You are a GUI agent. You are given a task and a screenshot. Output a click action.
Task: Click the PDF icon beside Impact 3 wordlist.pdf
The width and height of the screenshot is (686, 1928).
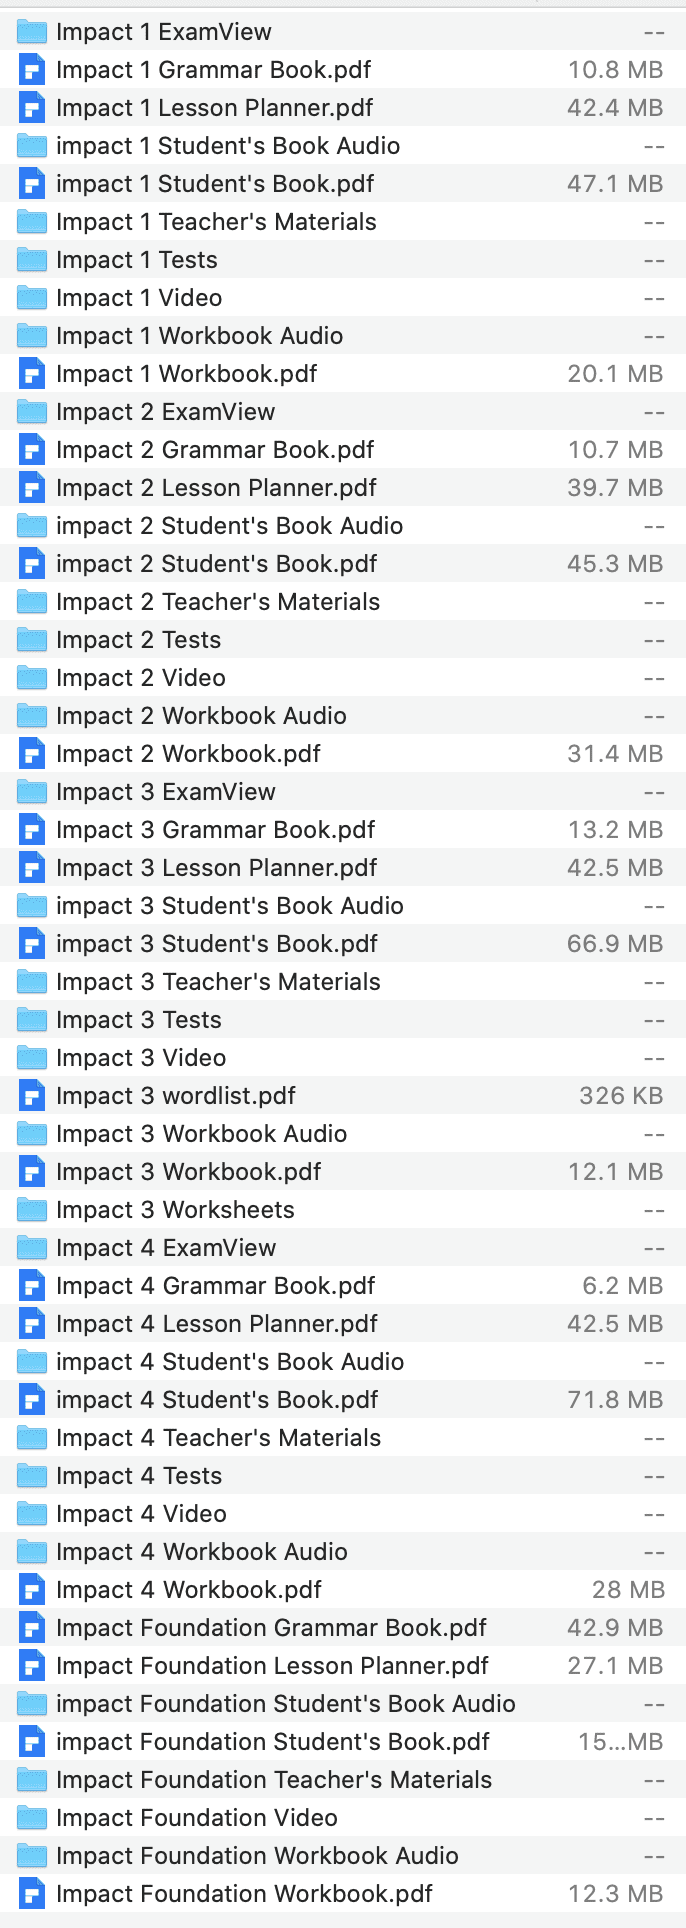point(32,1096)
